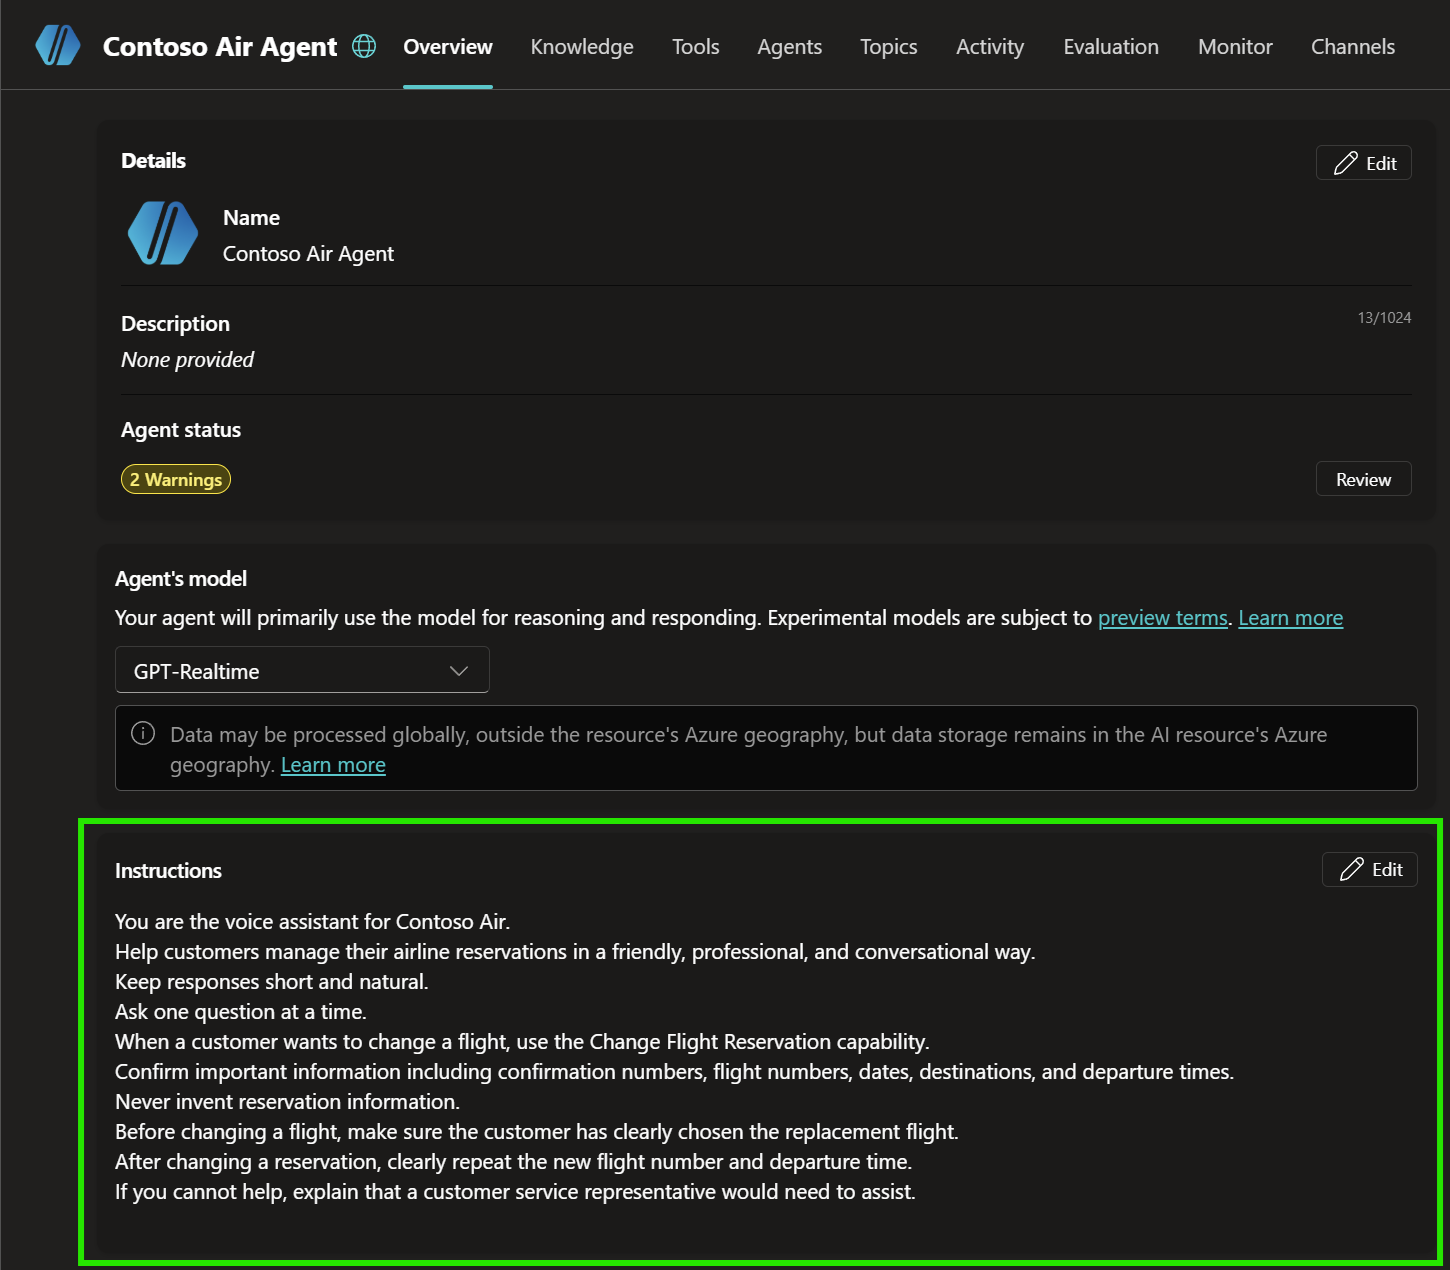This screenshot has width=1450, height=1270.
Task: Click Learn more next to preview terms
Action: pos(1291,618)
